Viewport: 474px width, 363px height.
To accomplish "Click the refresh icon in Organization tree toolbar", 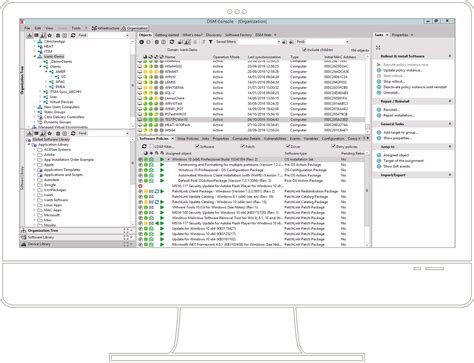I will click(73, 35).
